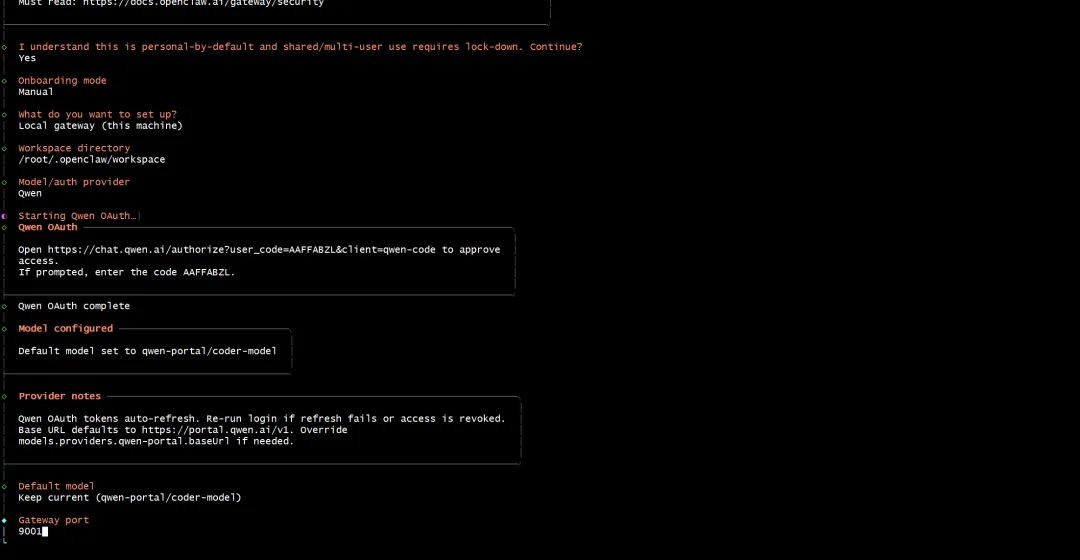Click the 'Qwen OAuth complete' line

click(x=74, y=306)
